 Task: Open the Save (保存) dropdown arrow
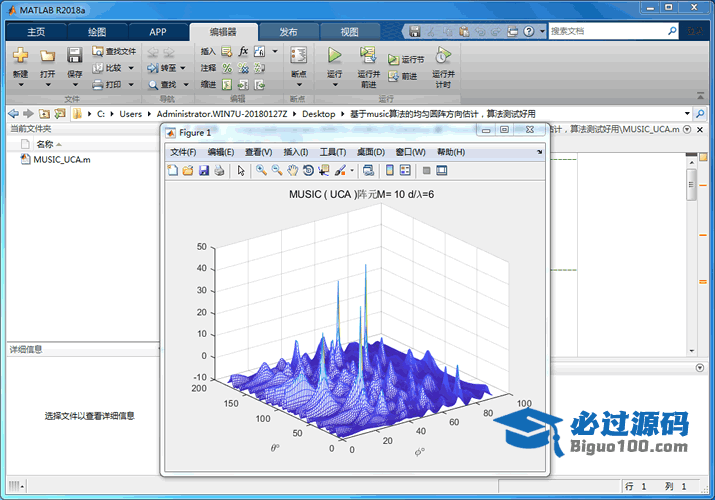[75, 85]
